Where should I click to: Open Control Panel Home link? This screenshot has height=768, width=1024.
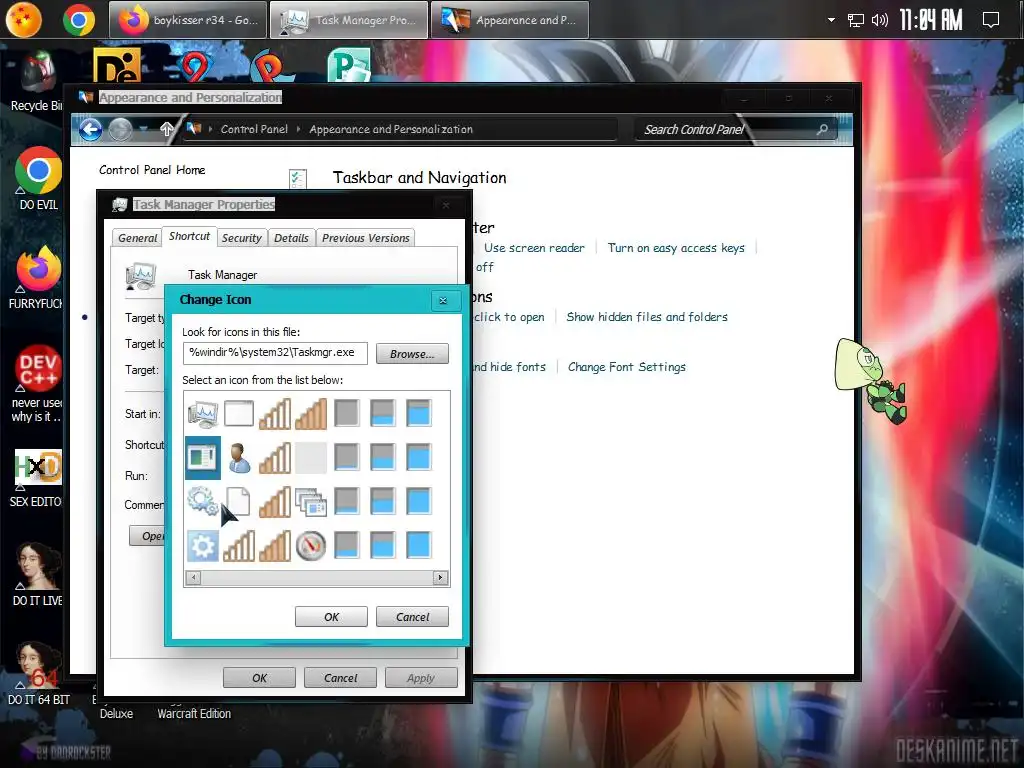pos(152,170)
